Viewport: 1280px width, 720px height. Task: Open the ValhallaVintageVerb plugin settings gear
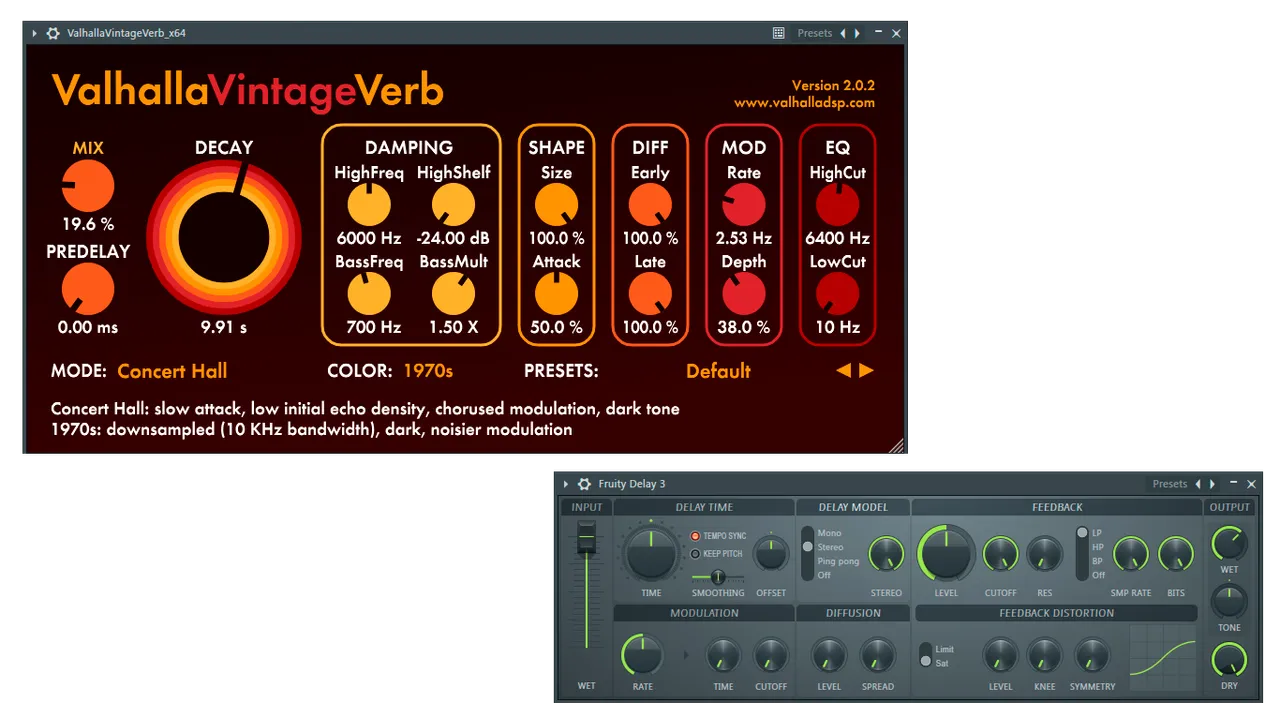tap(53, 33)
